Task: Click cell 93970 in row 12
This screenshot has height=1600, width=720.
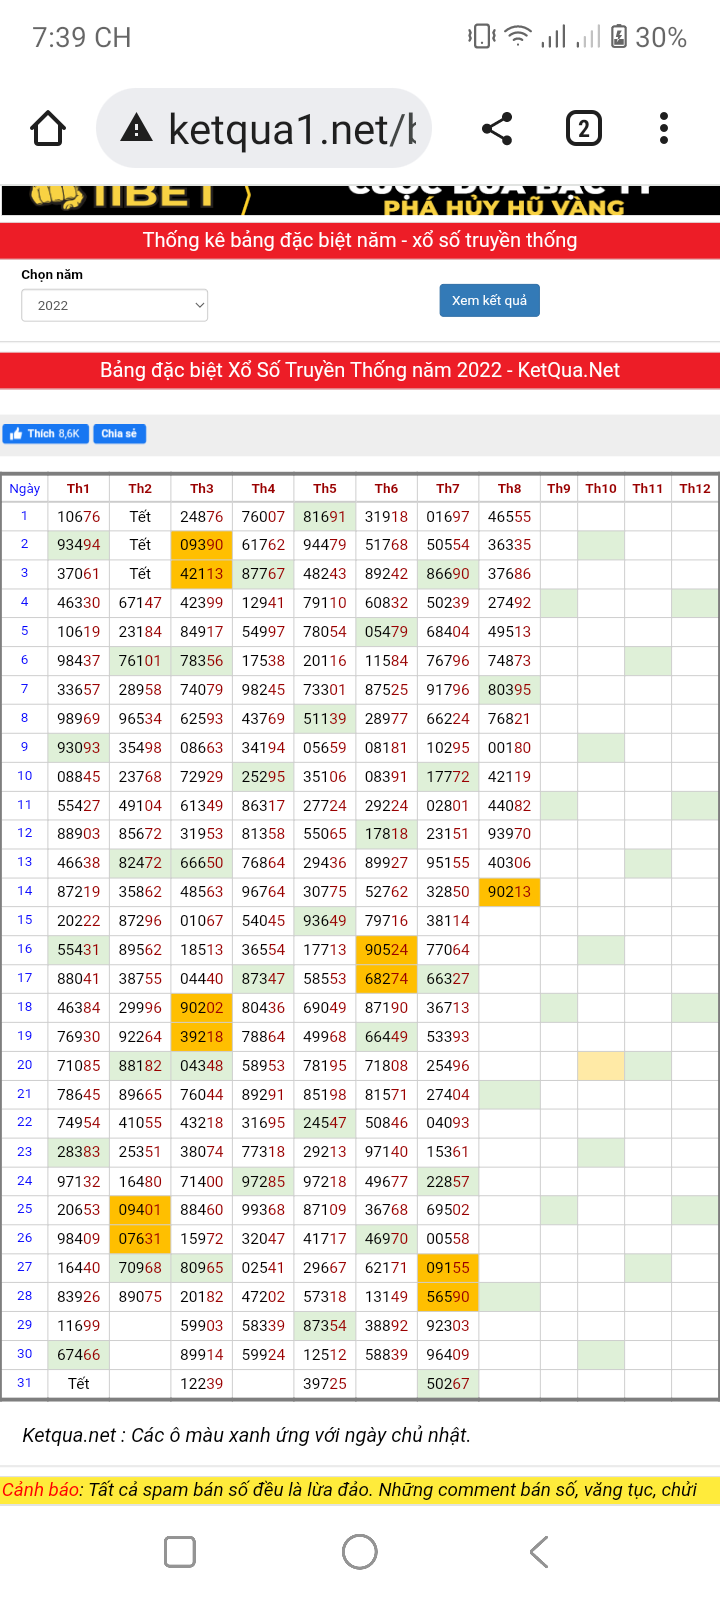Action: tap(510, 834)
